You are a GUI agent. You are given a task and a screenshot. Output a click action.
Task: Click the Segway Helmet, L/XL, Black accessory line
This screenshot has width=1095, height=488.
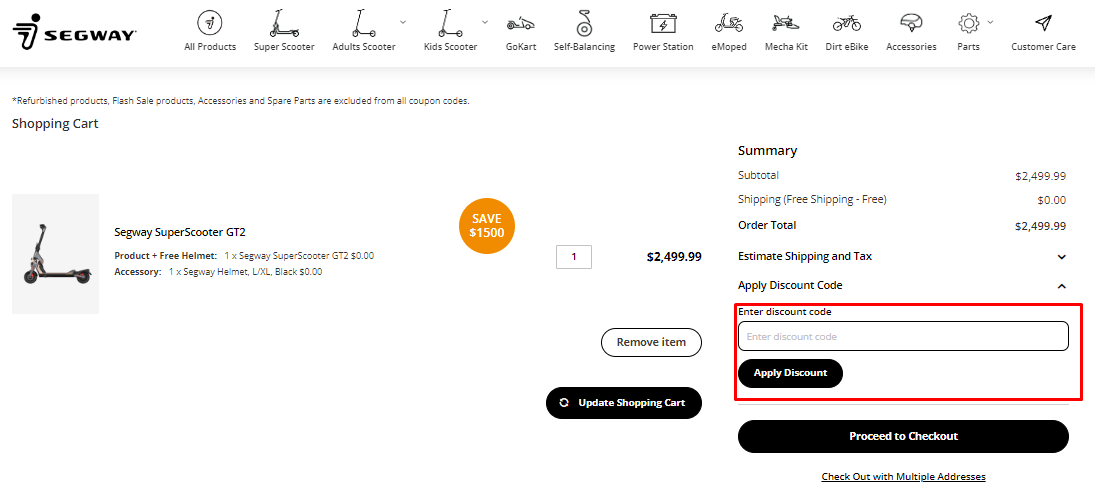pyautogui.click(x=219, y=272)
